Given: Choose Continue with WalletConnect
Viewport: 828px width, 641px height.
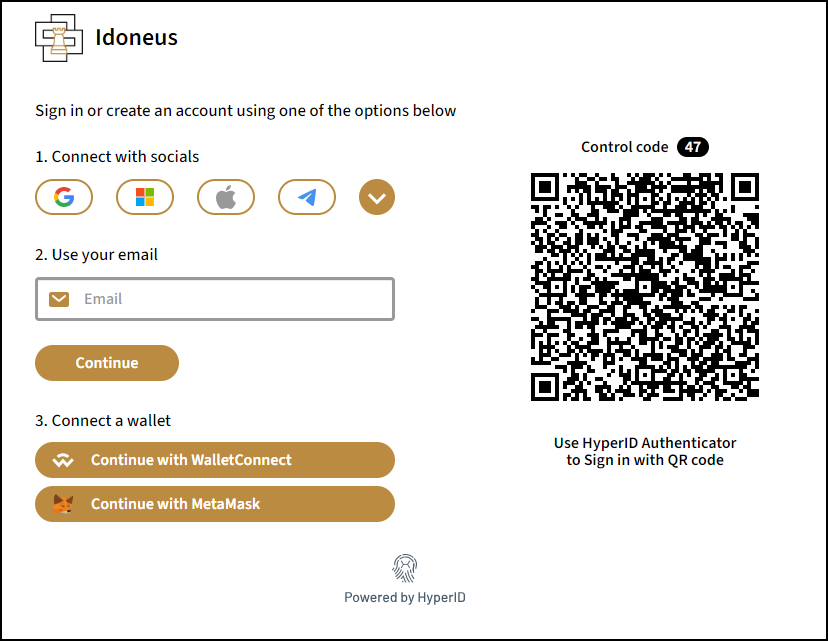Looking at the screenshot, I should coord(215,460).
